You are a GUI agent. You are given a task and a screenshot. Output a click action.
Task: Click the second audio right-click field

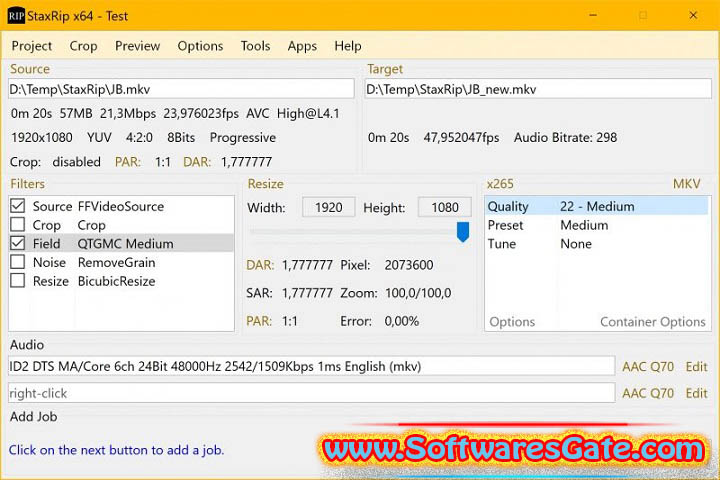point(311,393)
